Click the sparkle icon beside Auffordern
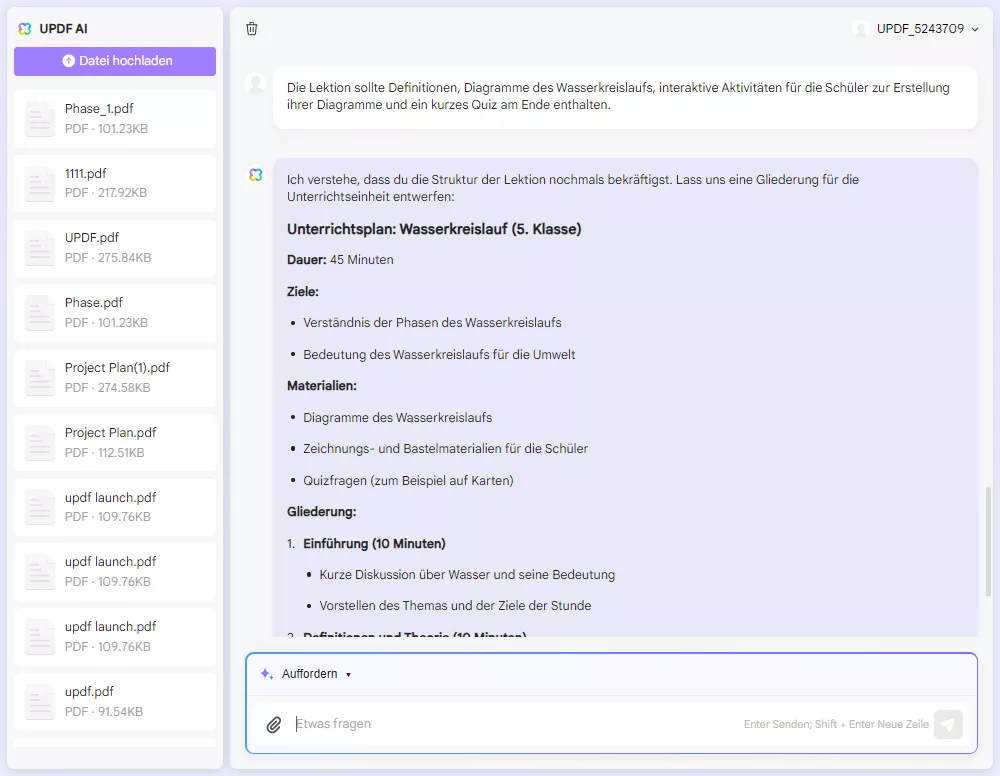Screen dimensions: 1000x776 267,674
